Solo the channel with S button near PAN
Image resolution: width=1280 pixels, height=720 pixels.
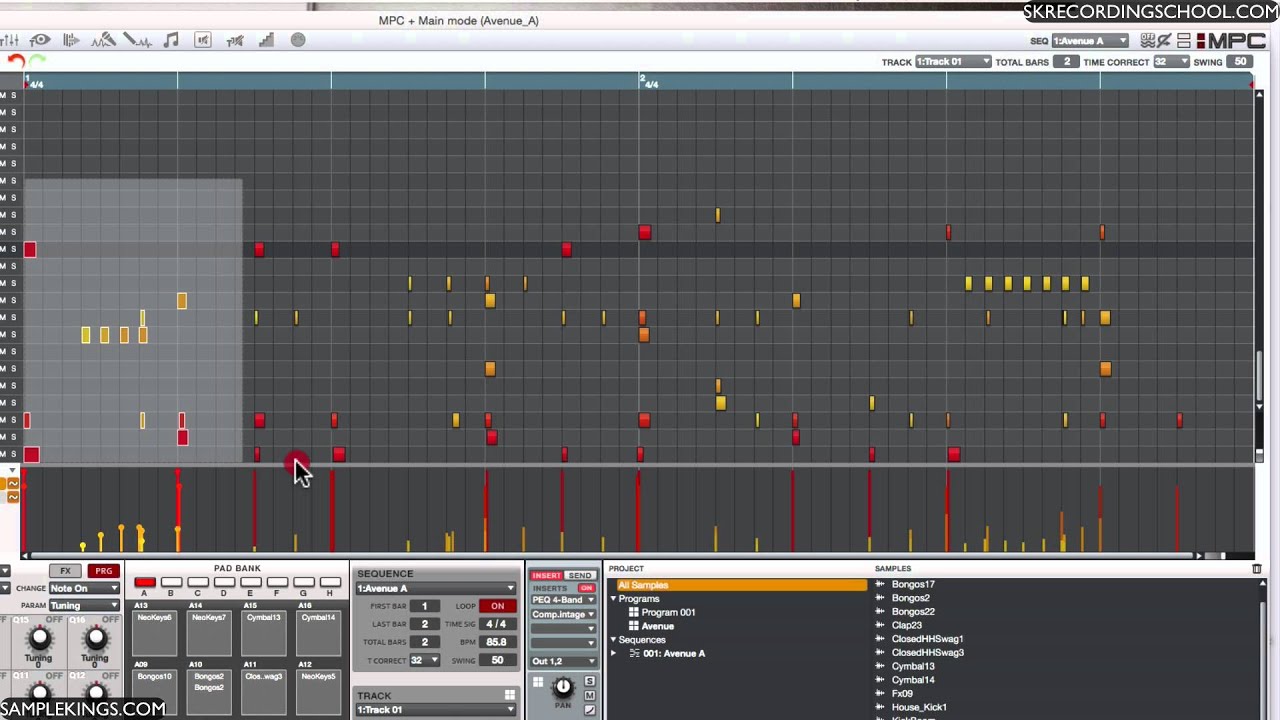coord(590,681)
